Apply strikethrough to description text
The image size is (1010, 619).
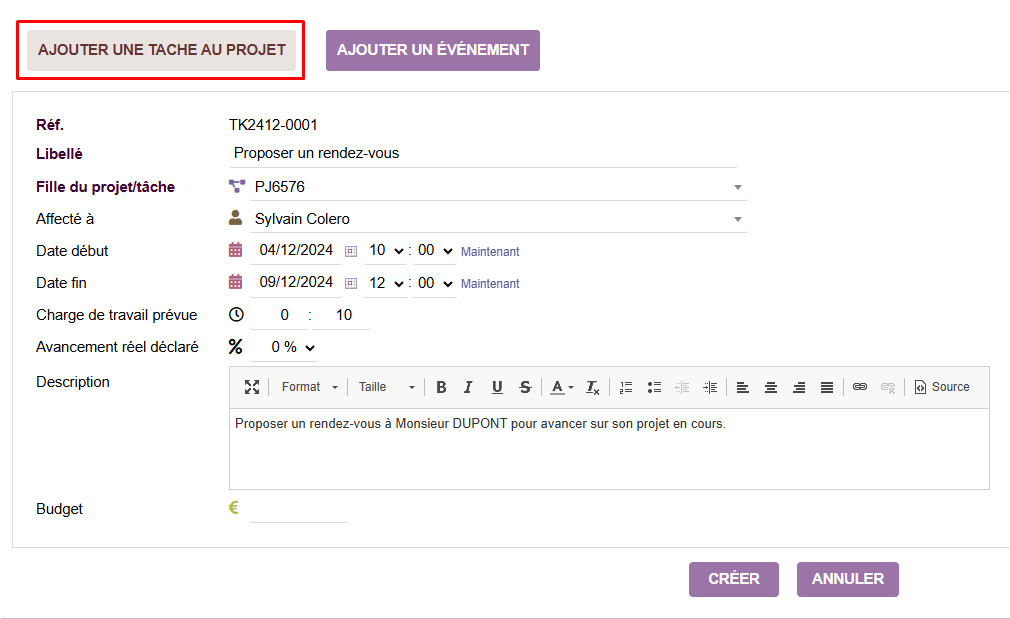click(x=525, y=387)
